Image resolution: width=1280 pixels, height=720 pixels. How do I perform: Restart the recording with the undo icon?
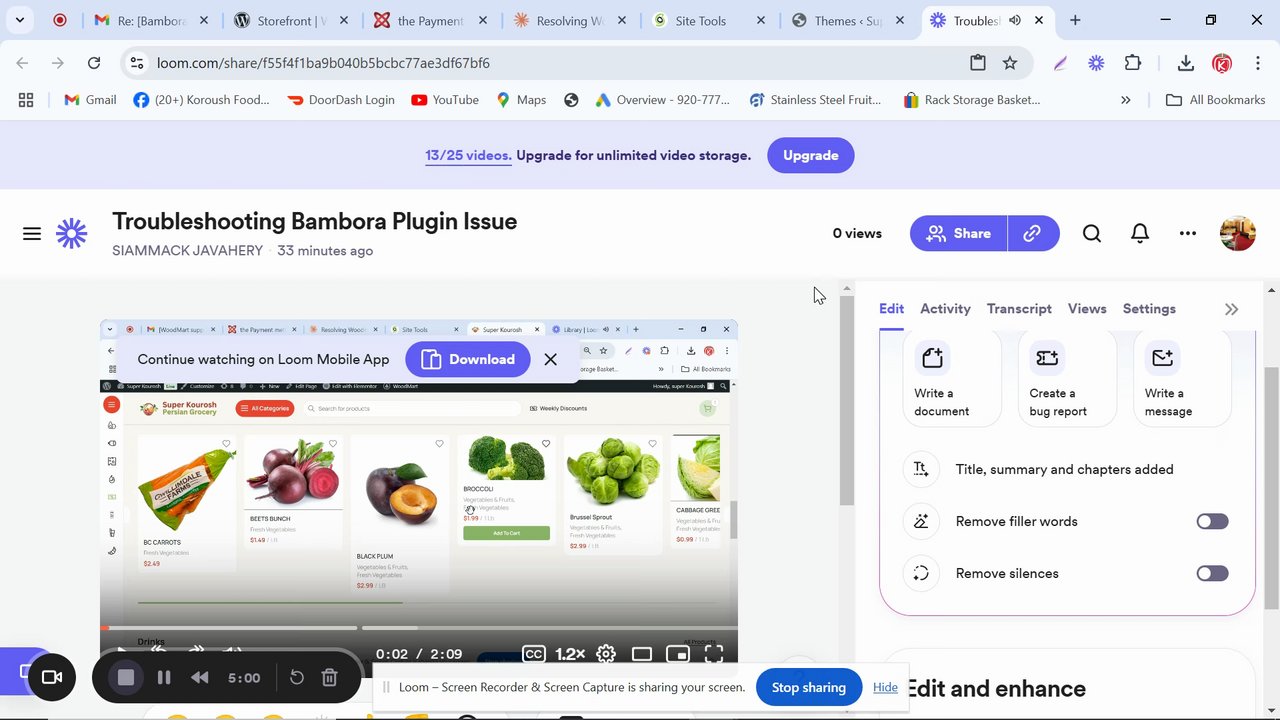tap(297, 677)
